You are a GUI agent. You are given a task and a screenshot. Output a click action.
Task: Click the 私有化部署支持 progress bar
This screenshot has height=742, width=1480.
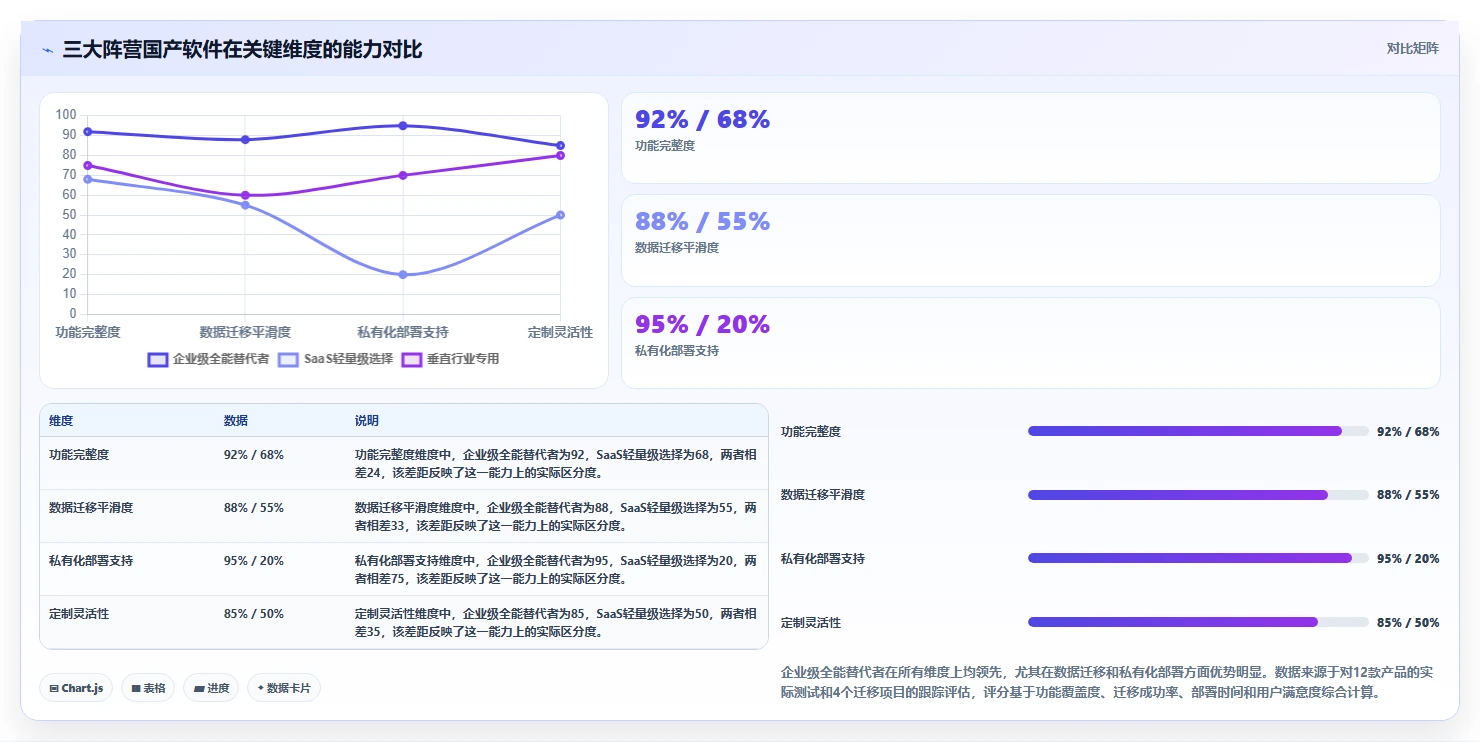pos(1198,558)
